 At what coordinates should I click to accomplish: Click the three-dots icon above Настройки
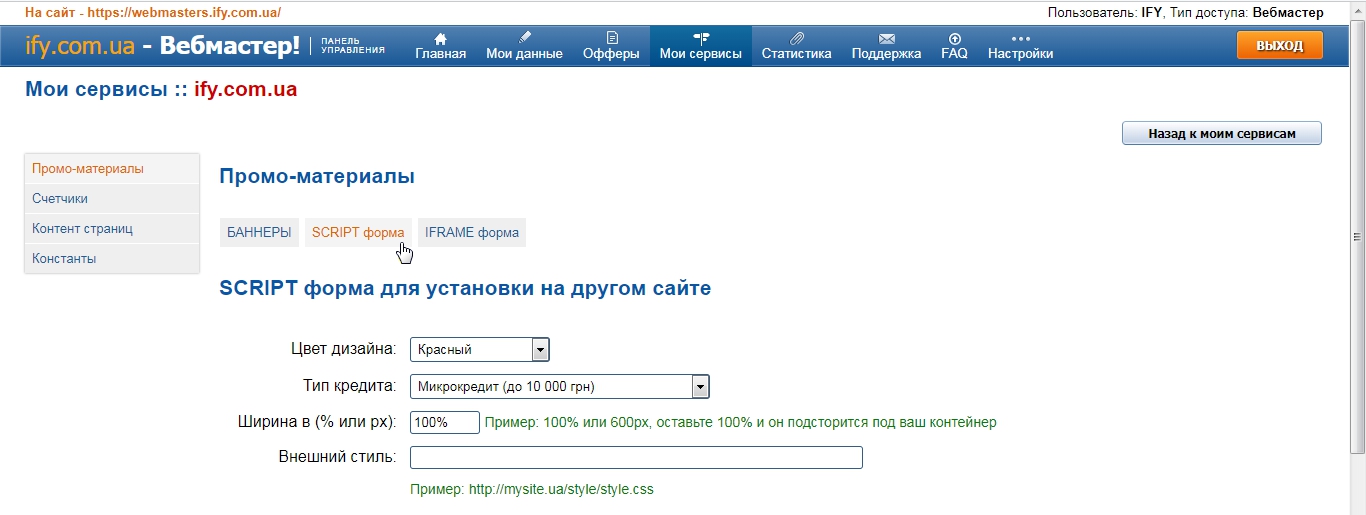point(1020,38)
